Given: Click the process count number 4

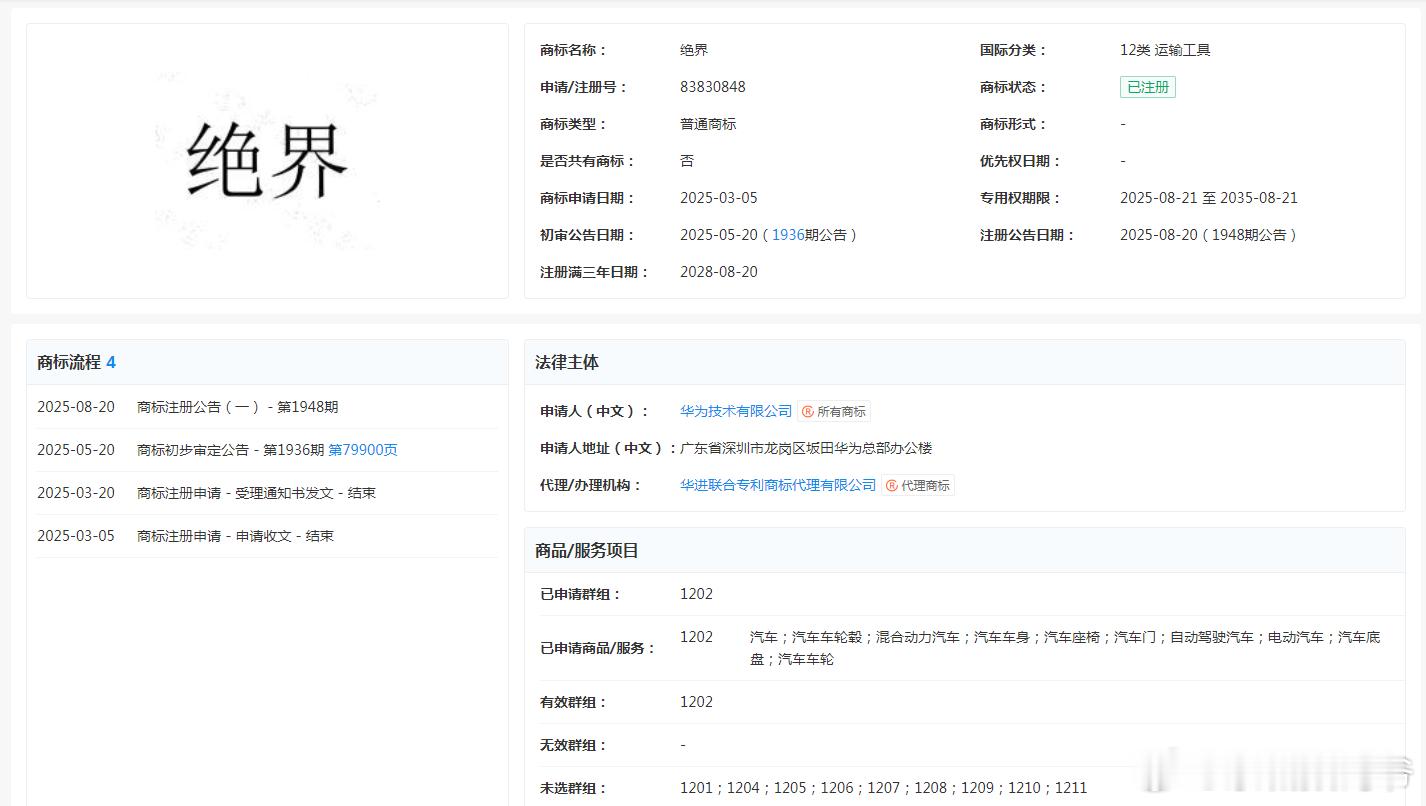Looking at the screenshot, I should (111, 362).
